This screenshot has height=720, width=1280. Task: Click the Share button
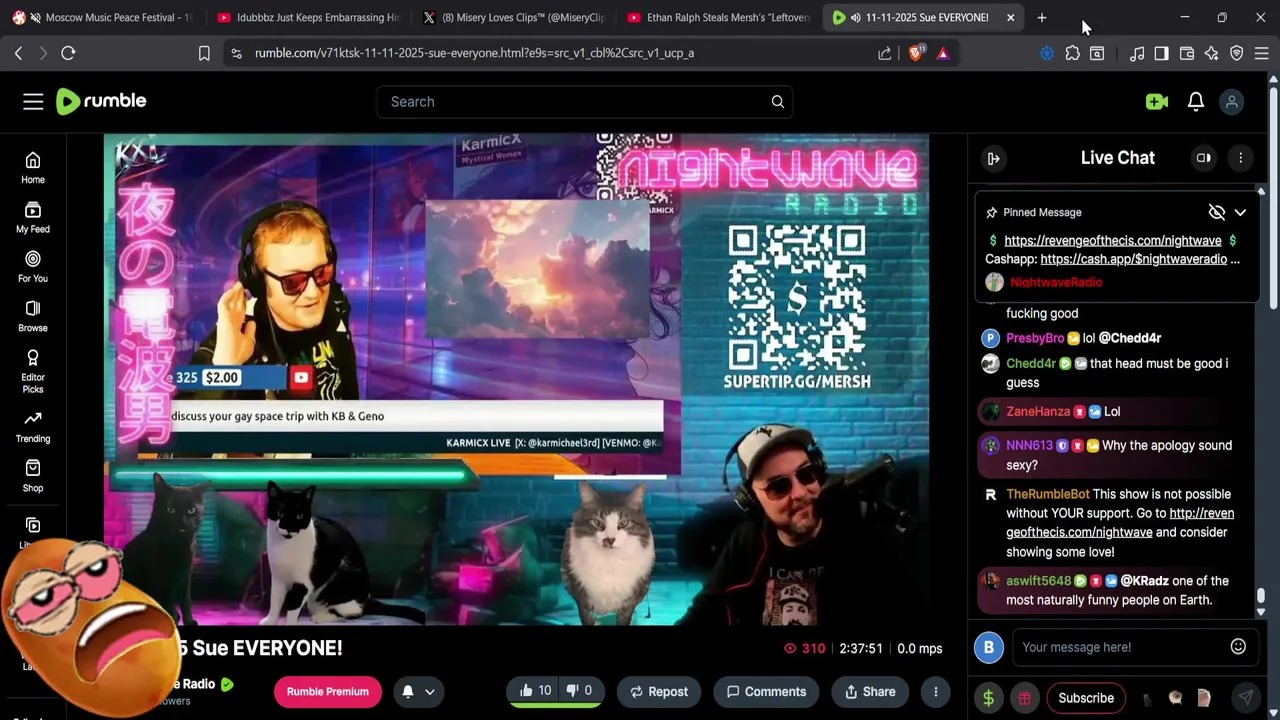tap(870, 691)
